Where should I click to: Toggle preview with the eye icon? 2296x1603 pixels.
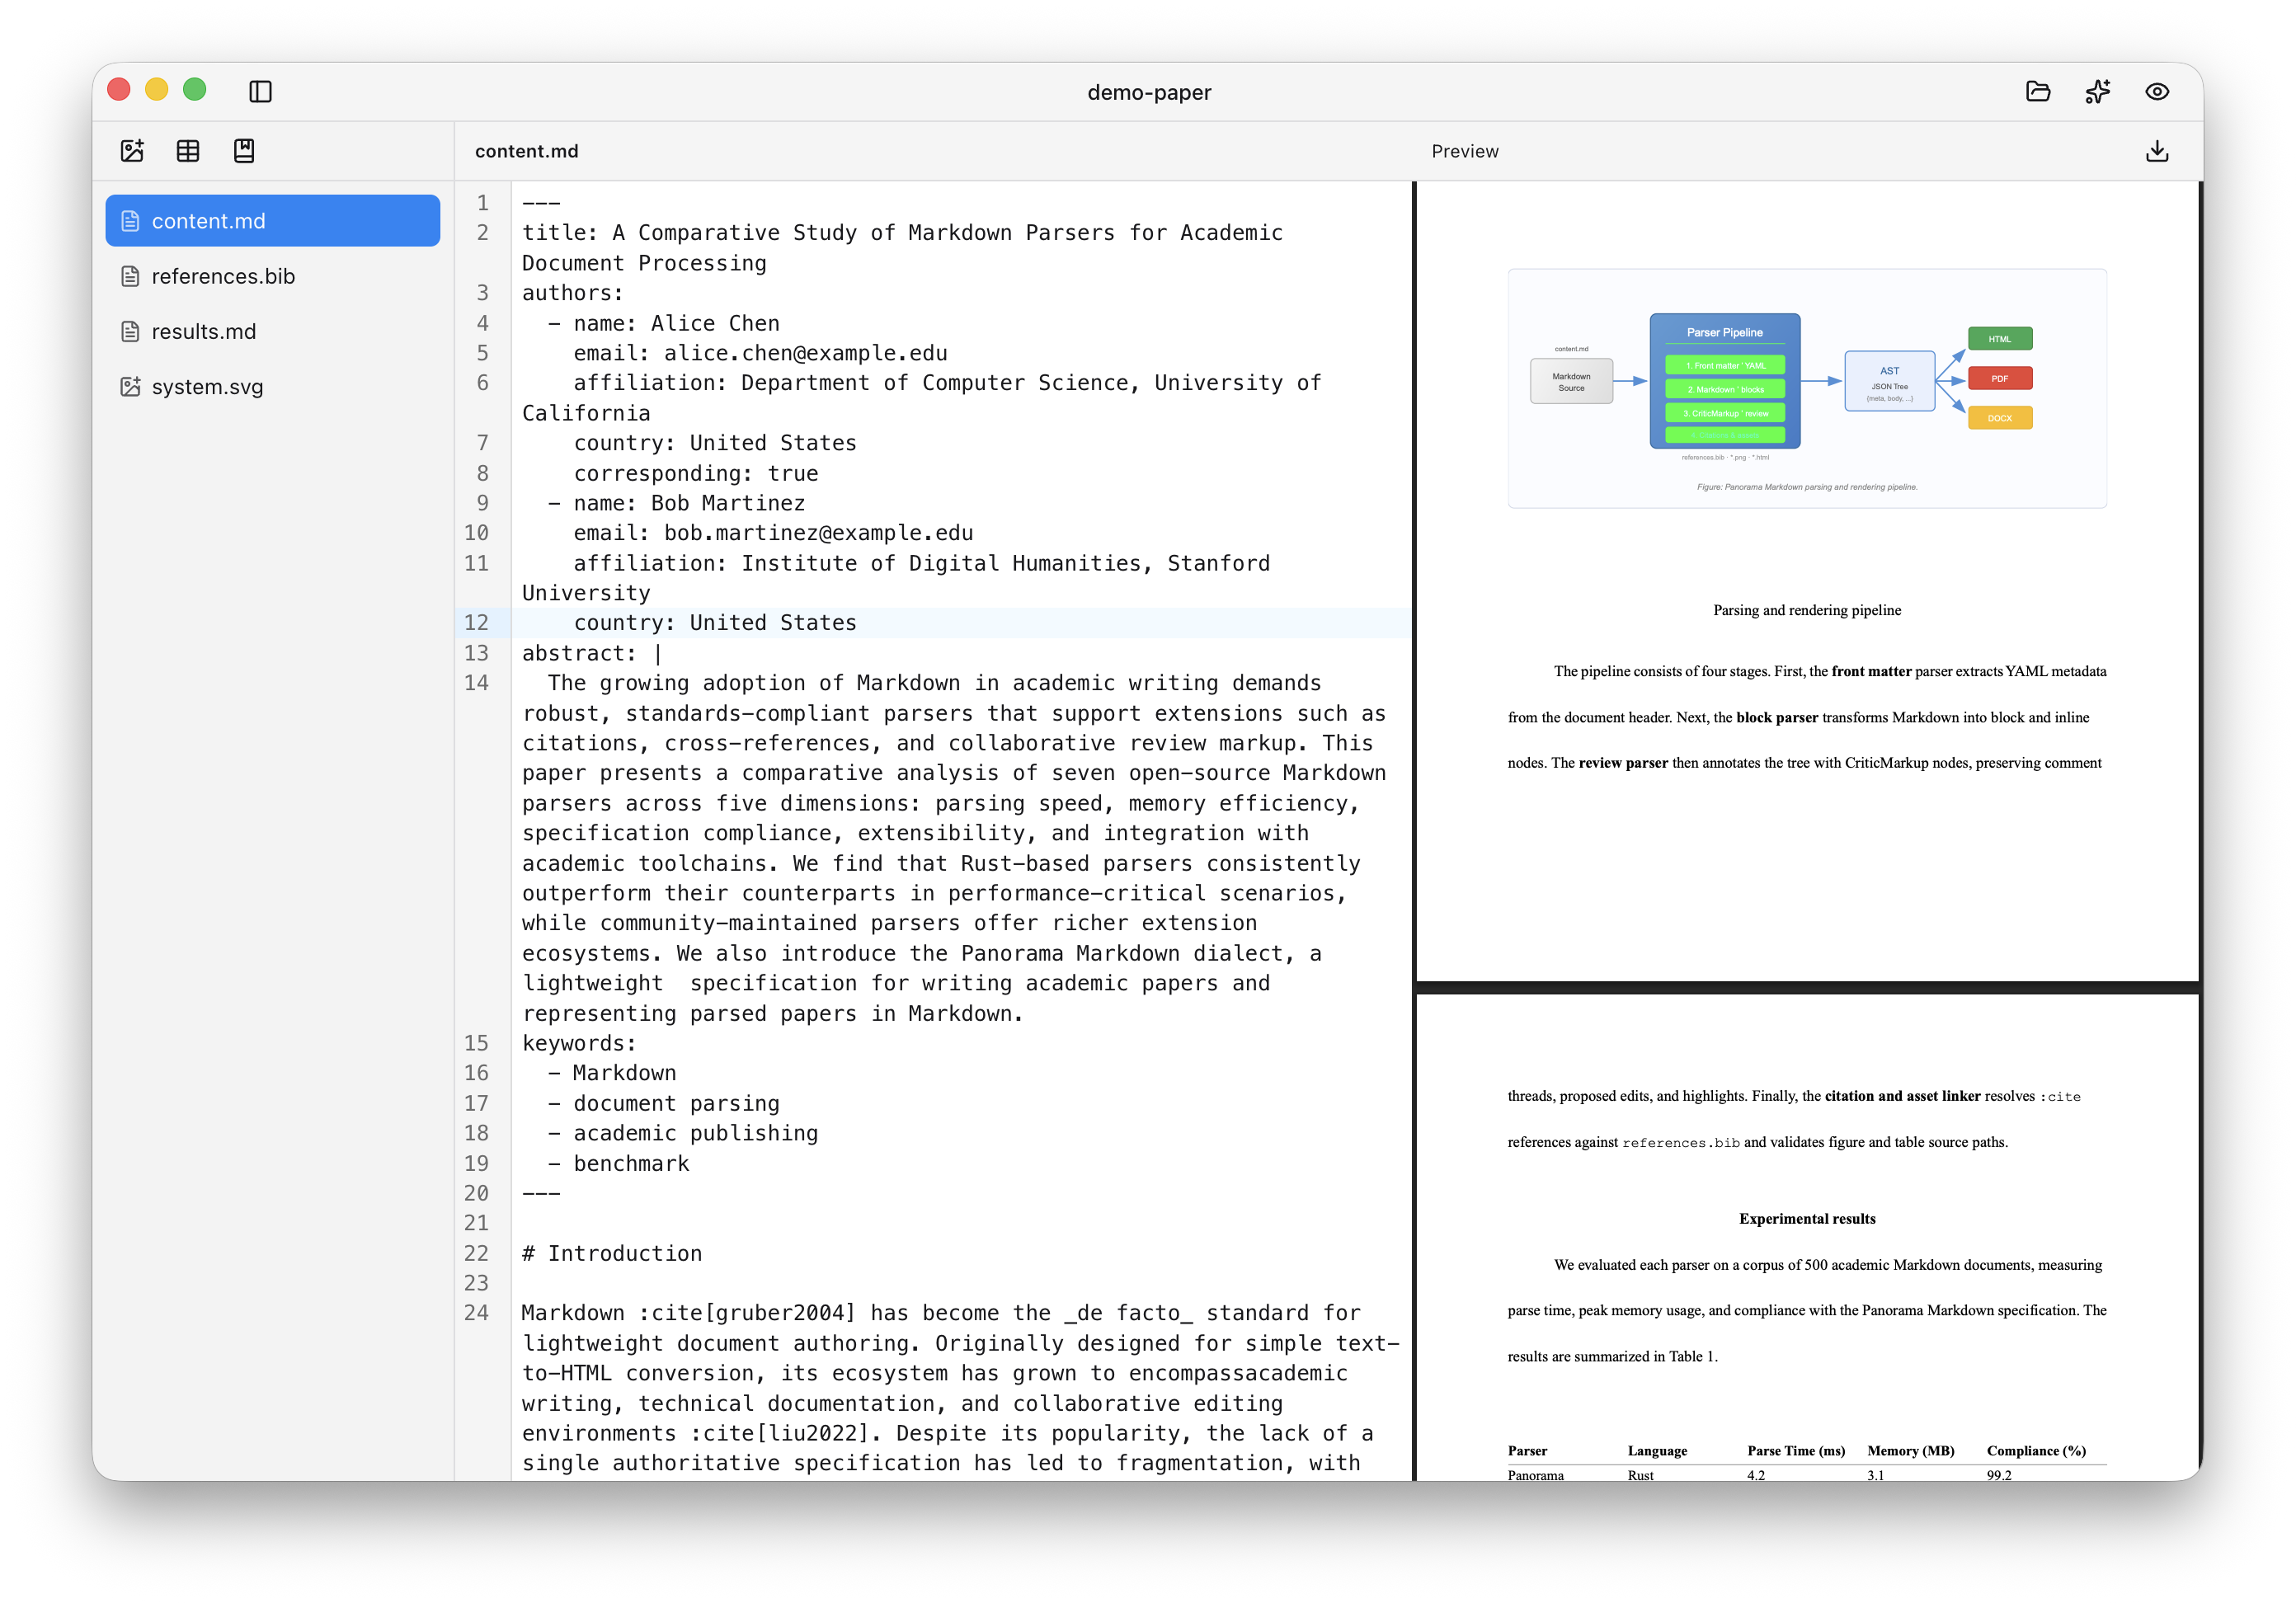click(2157, 91)
